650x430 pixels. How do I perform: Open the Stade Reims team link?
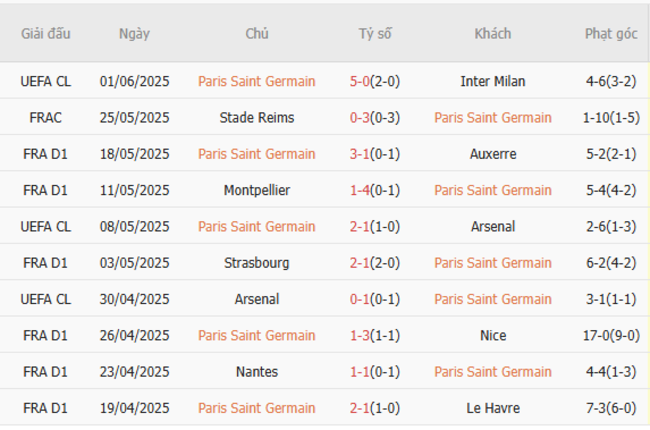click(257, 118)
